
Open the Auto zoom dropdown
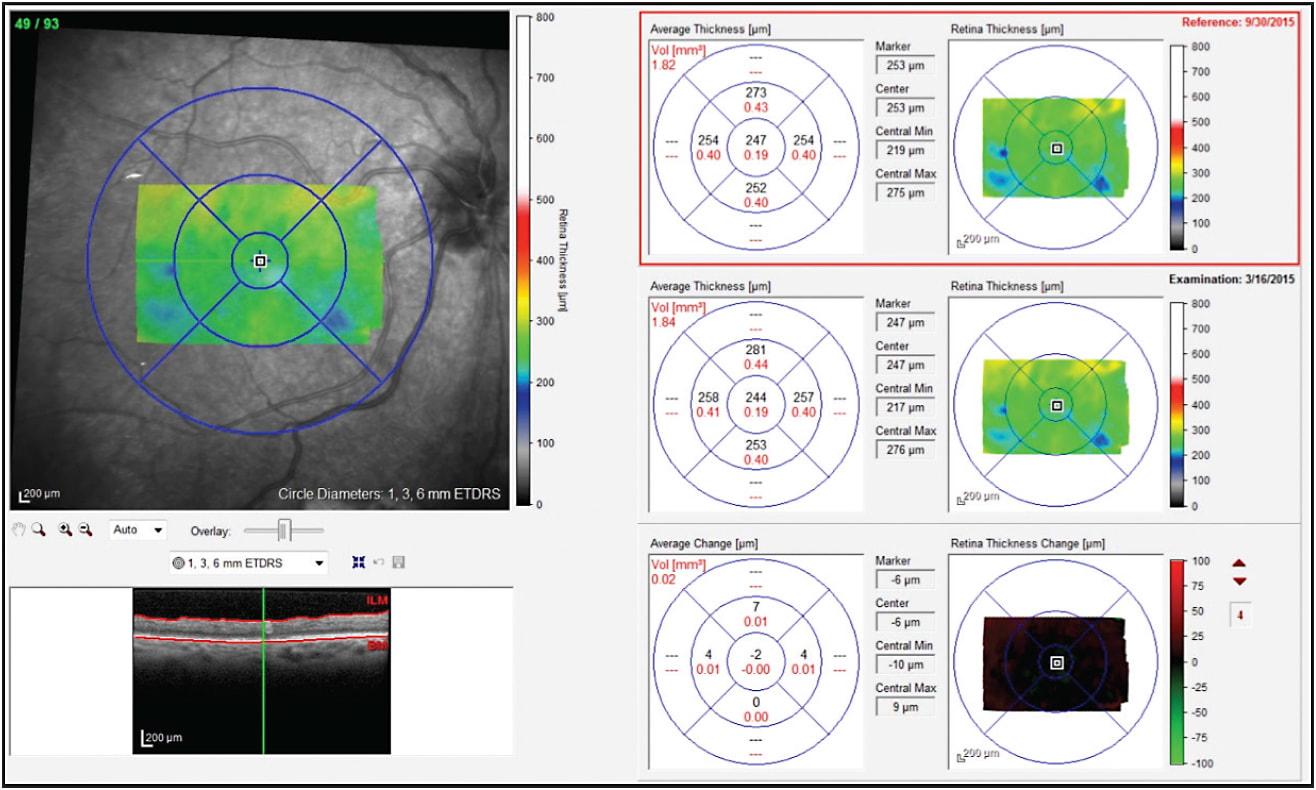[x=138, y=530]
